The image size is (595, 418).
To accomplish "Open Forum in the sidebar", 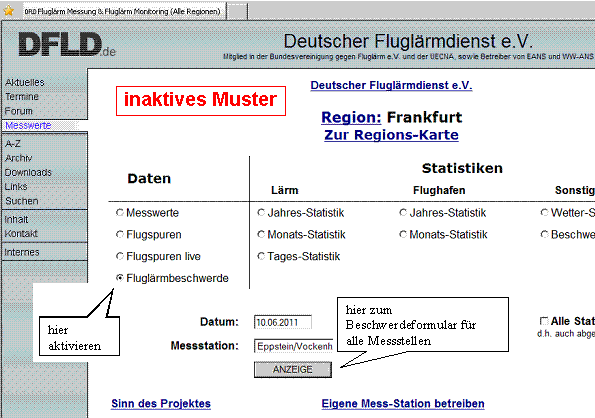I will coord(19,111).
